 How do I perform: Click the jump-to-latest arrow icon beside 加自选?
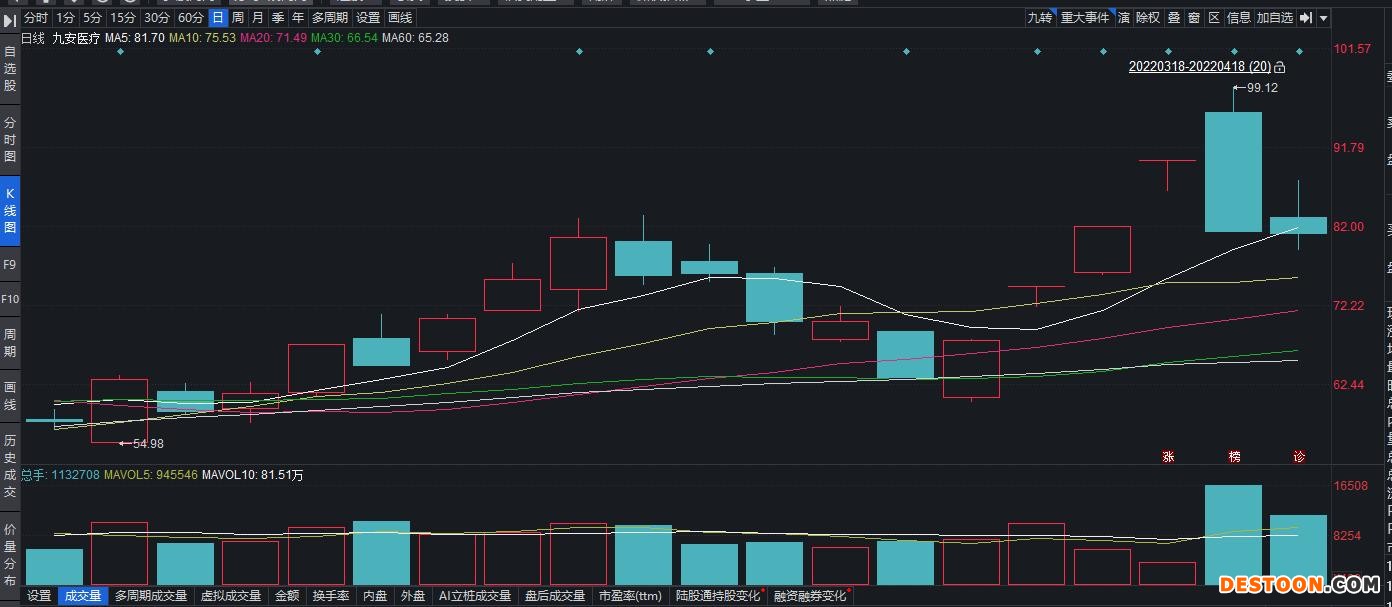[x=1306, y=18]
